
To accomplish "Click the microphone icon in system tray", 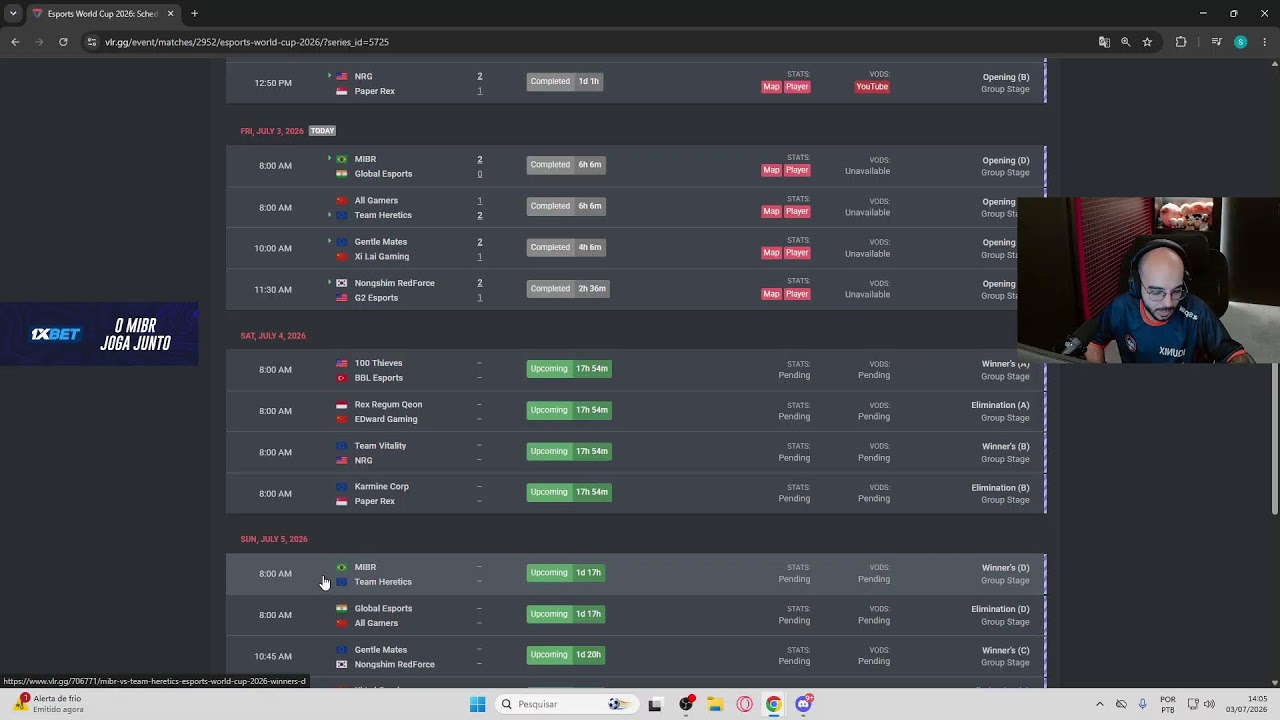I will tap(1142, 704).
